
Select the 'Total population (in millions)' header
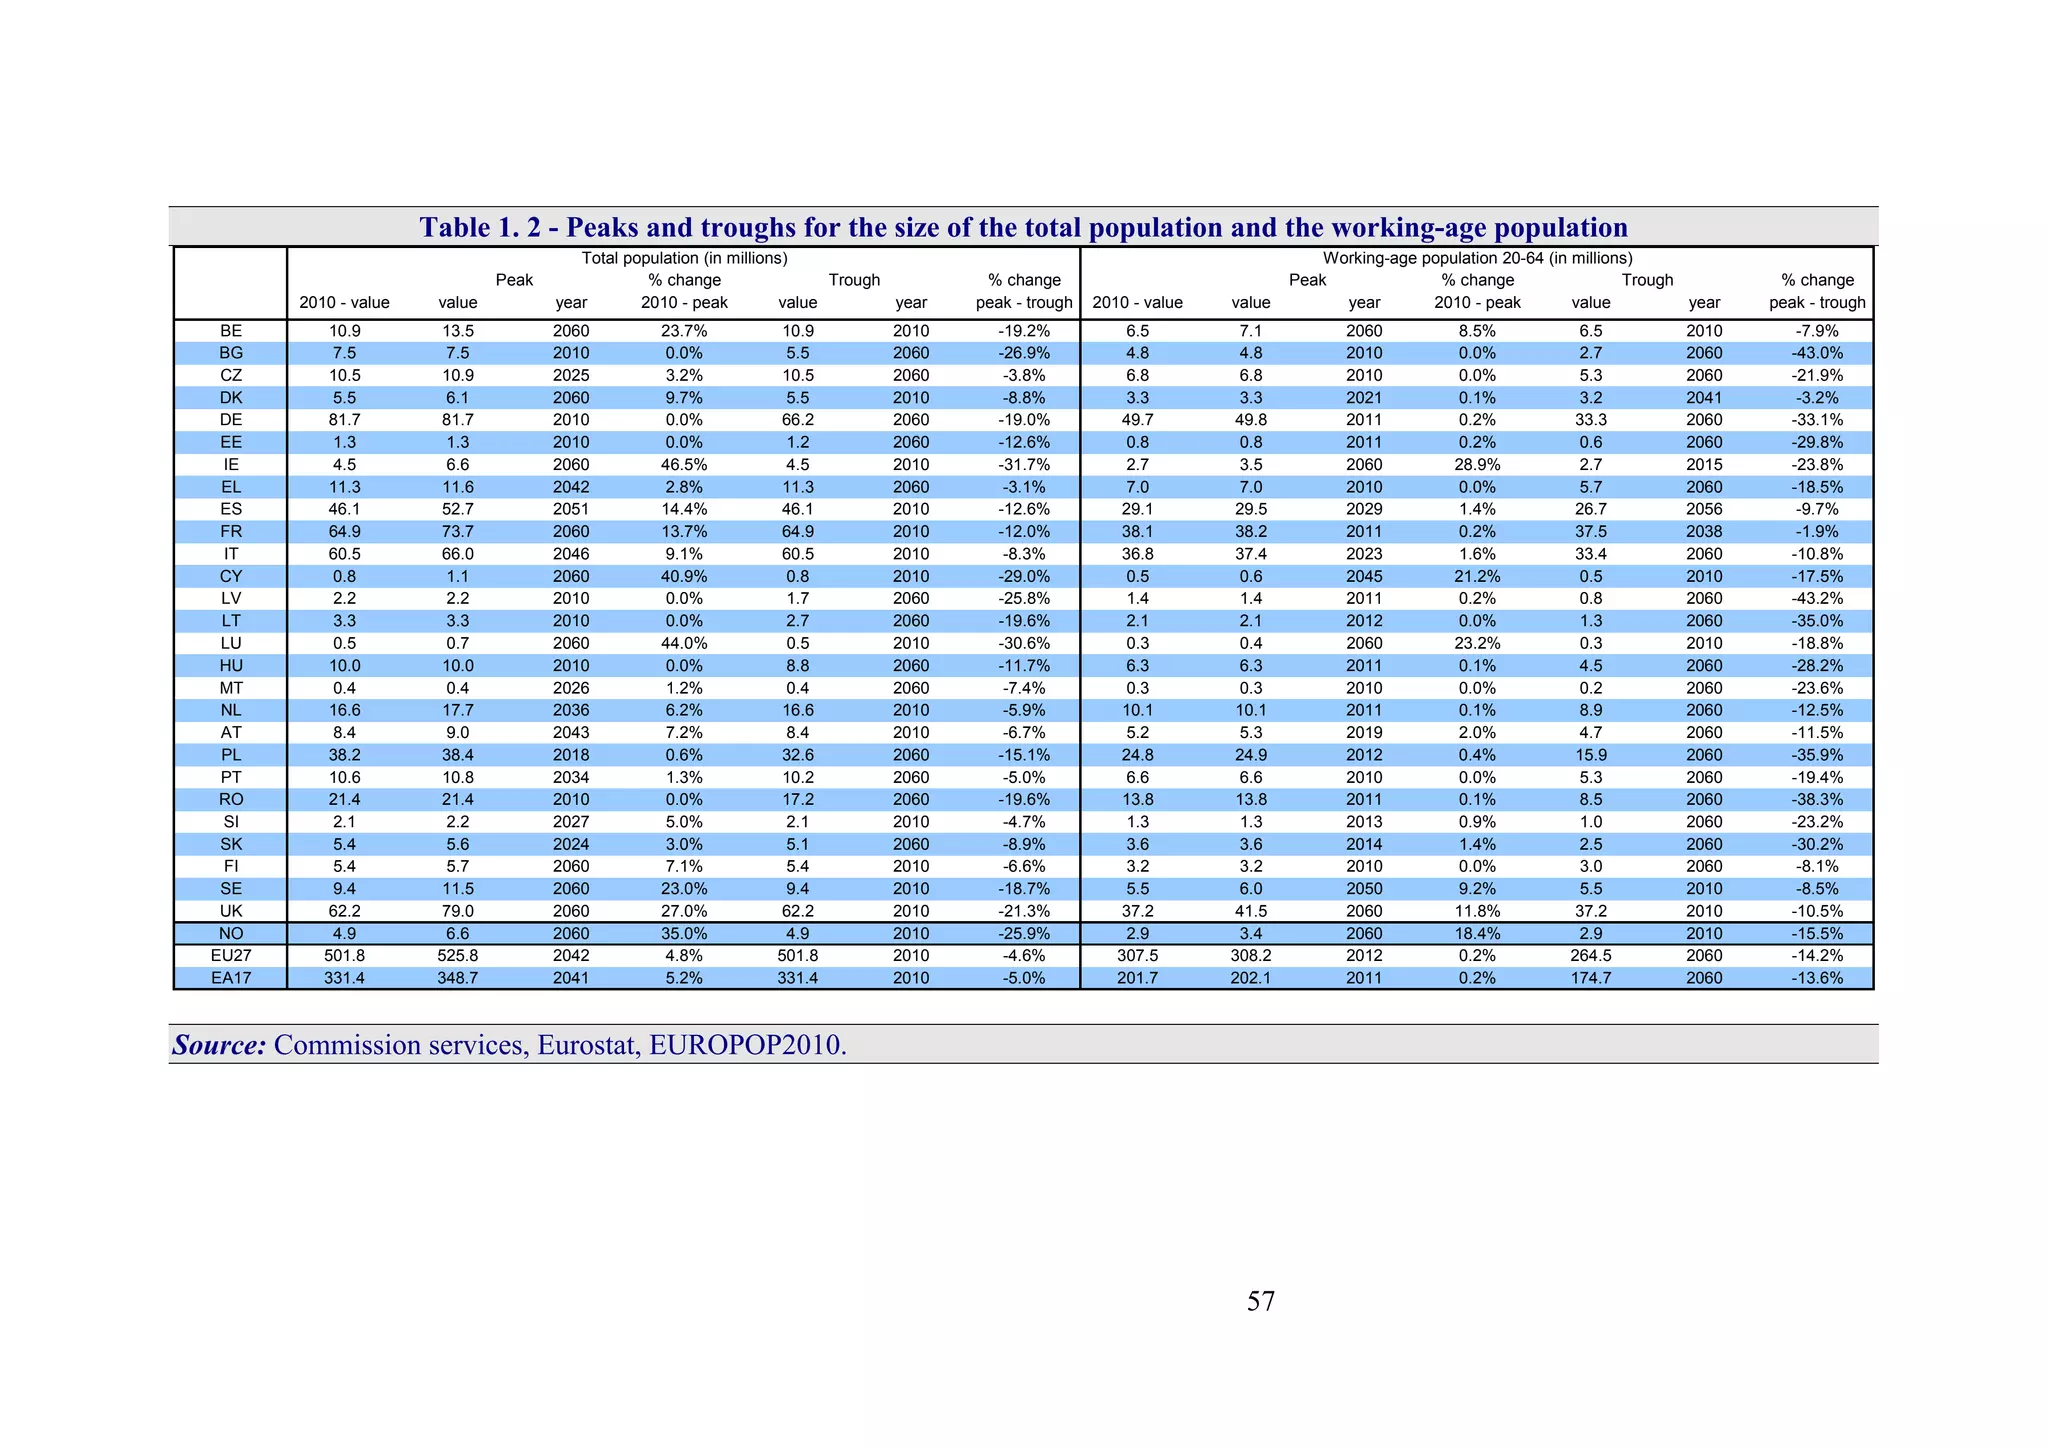click(685, 258)
